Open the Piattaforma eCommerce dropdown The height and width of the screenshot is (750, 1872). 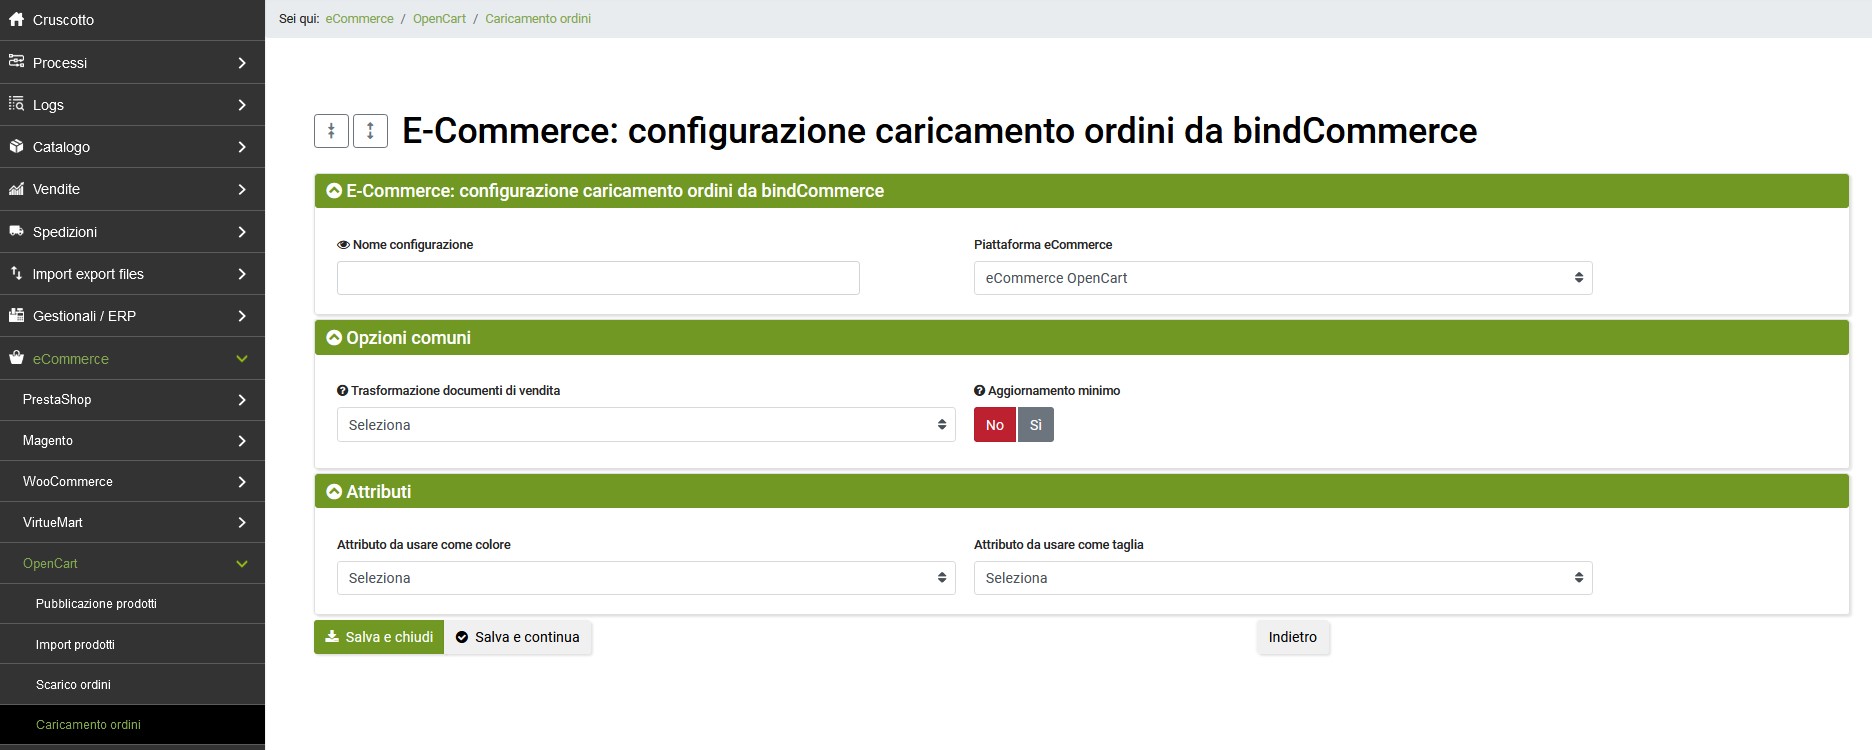1282,278
